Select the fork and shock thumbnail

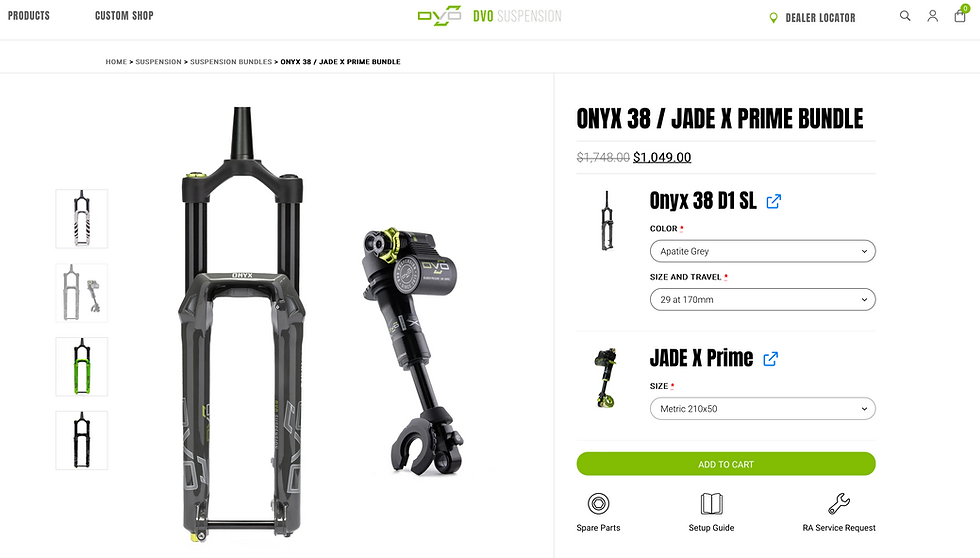(82, 293)
